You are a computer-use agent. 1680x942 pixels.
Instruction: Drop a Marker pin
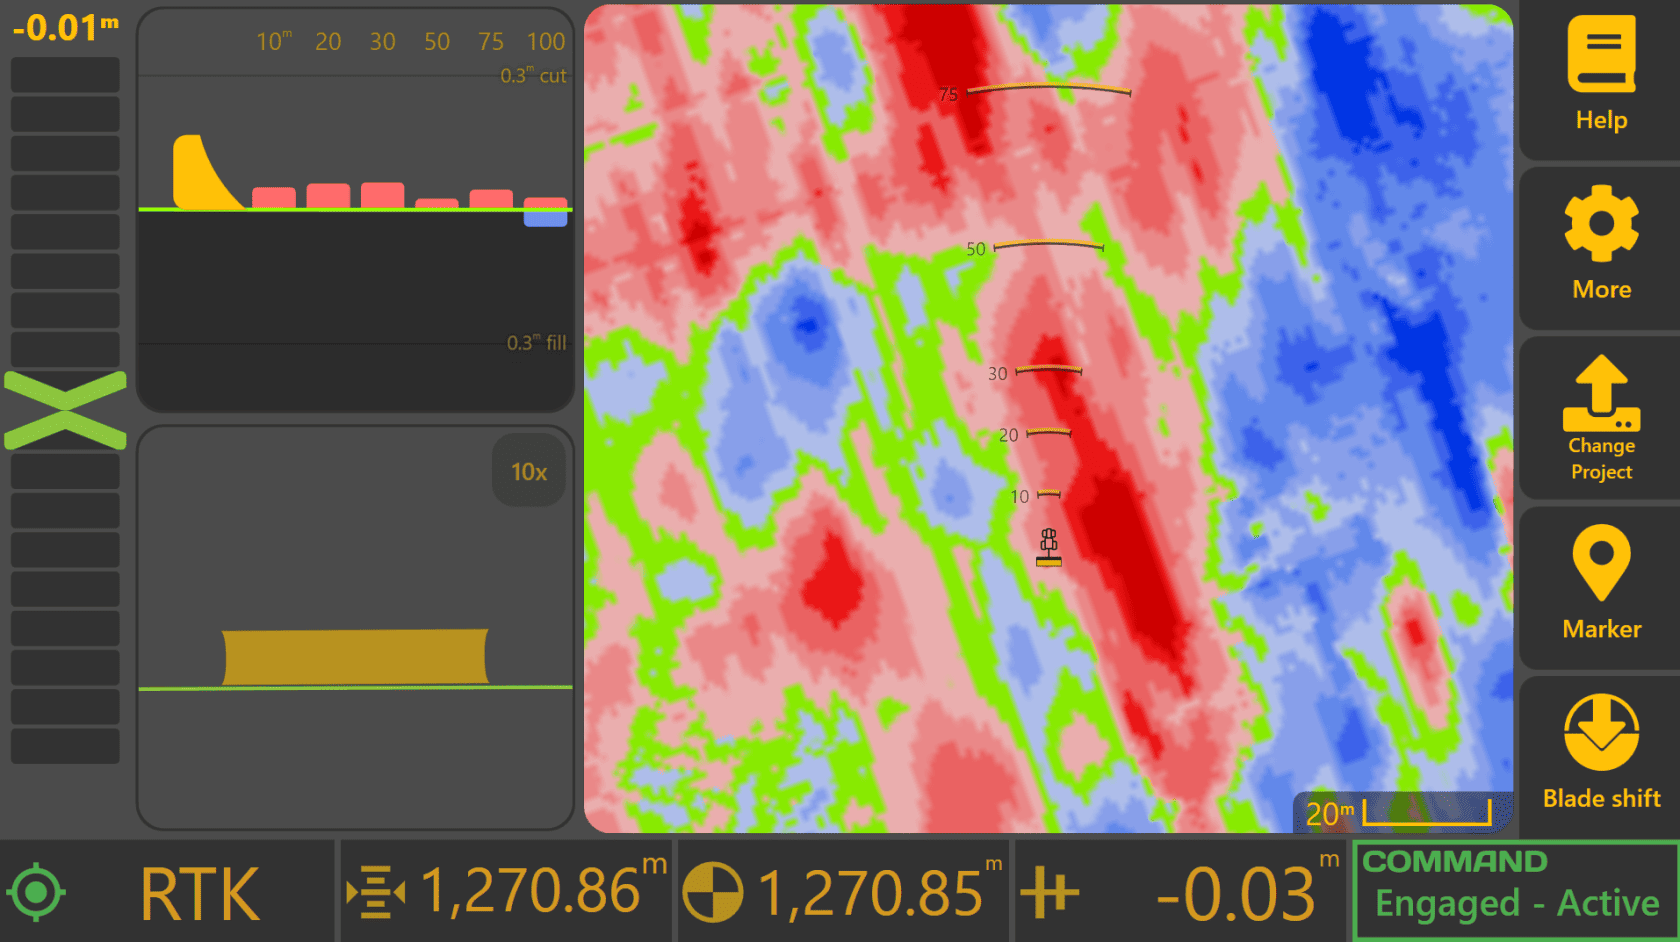pyautogui.click(x=1601, y=562)
